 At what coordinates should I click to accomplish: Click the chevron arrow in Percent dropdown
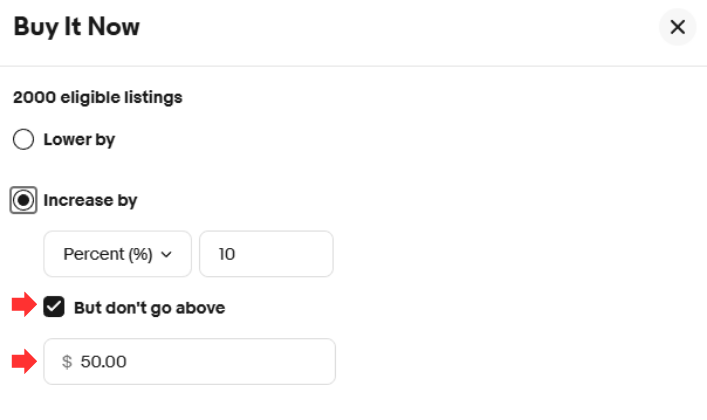pyautogui.click(x=167, y=255)
